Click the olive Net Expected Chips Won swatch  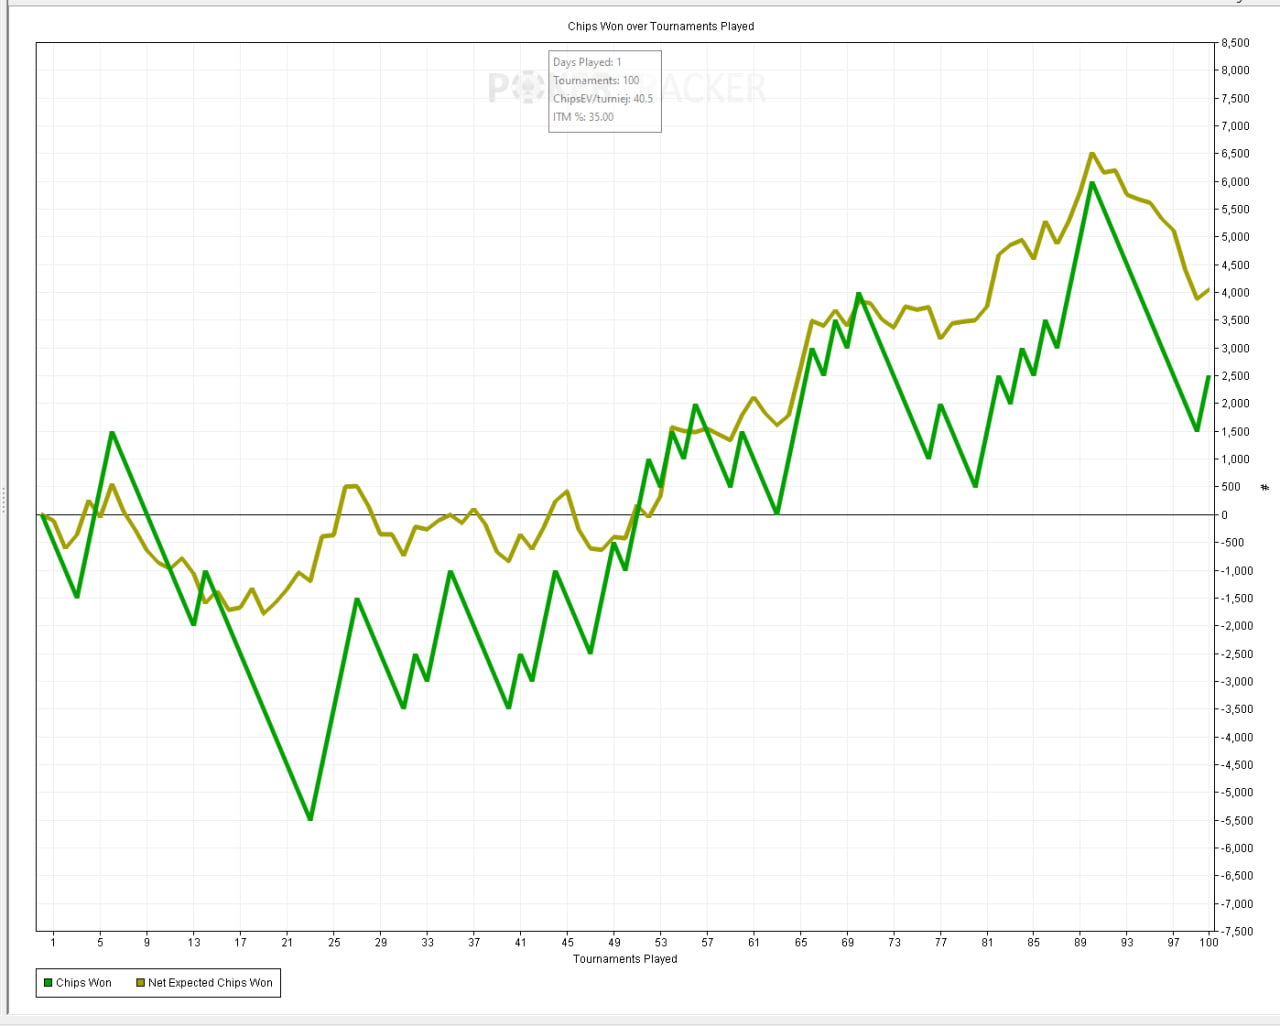pyautogui.click(x=140, y=983)
